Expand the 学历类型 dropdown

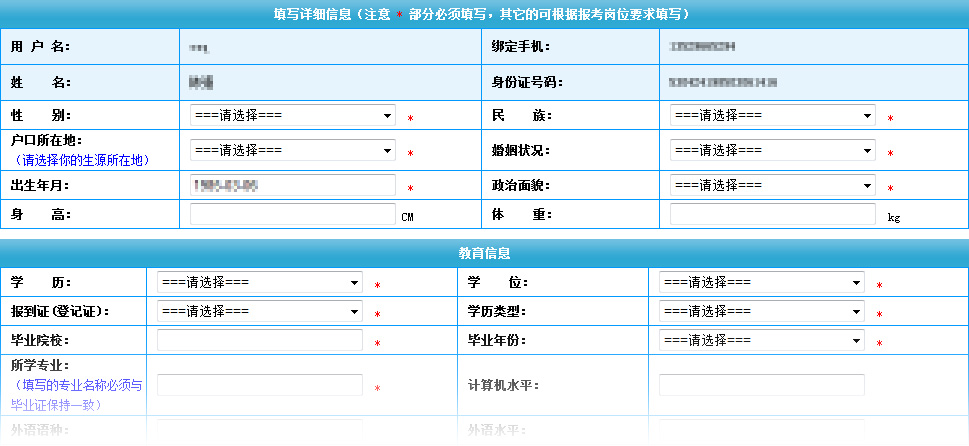click(x=761, y=312)
